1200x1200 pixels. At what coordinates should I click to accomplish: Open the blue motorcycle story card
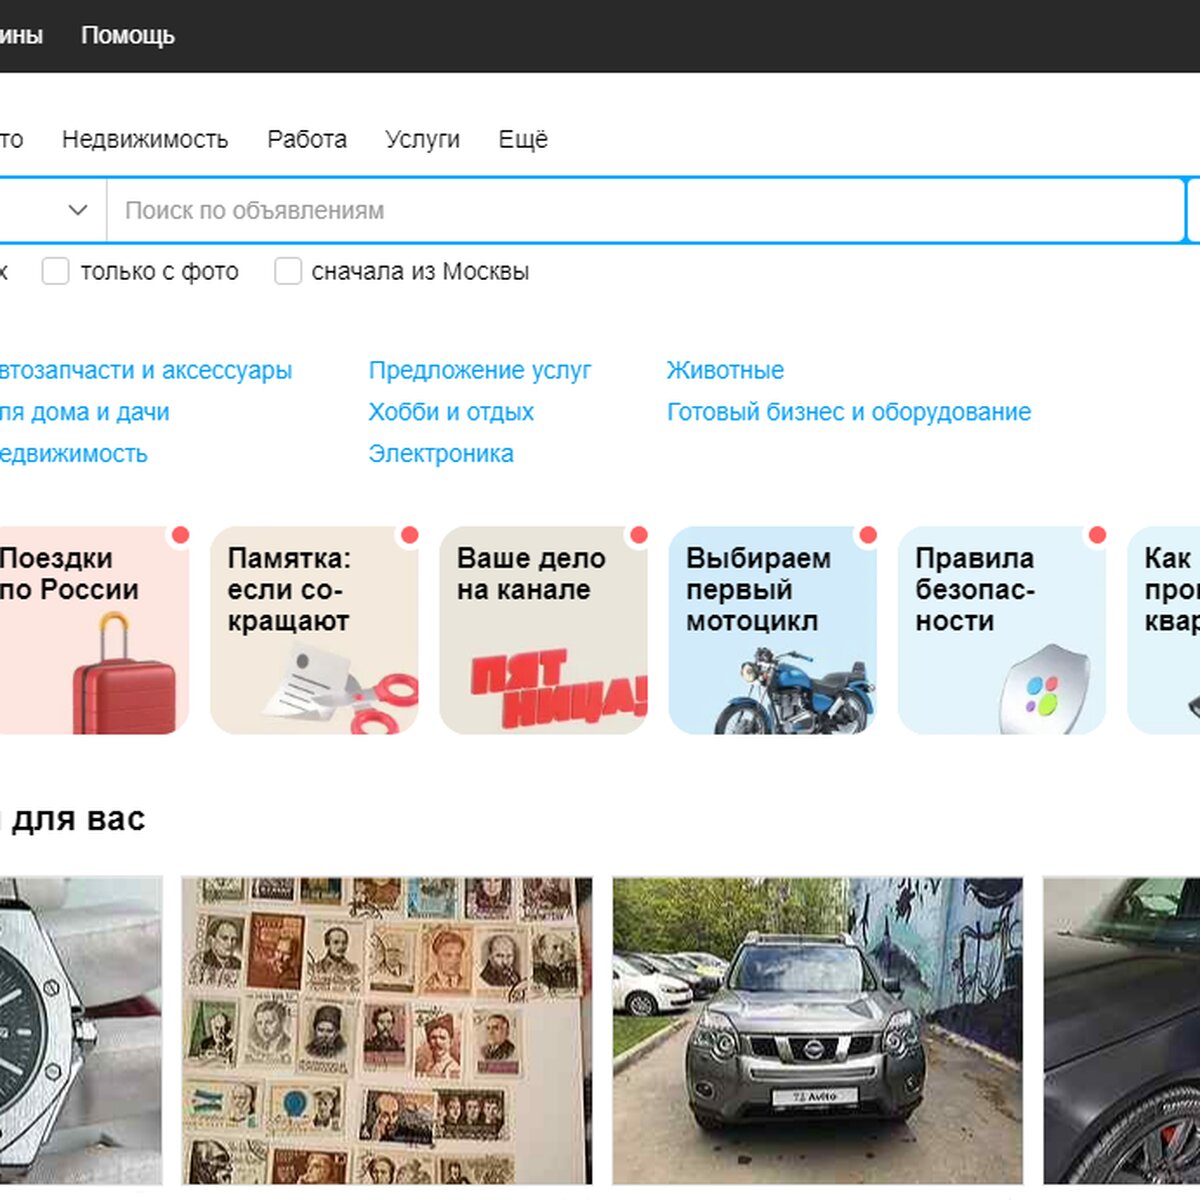[x=772, y=630]
